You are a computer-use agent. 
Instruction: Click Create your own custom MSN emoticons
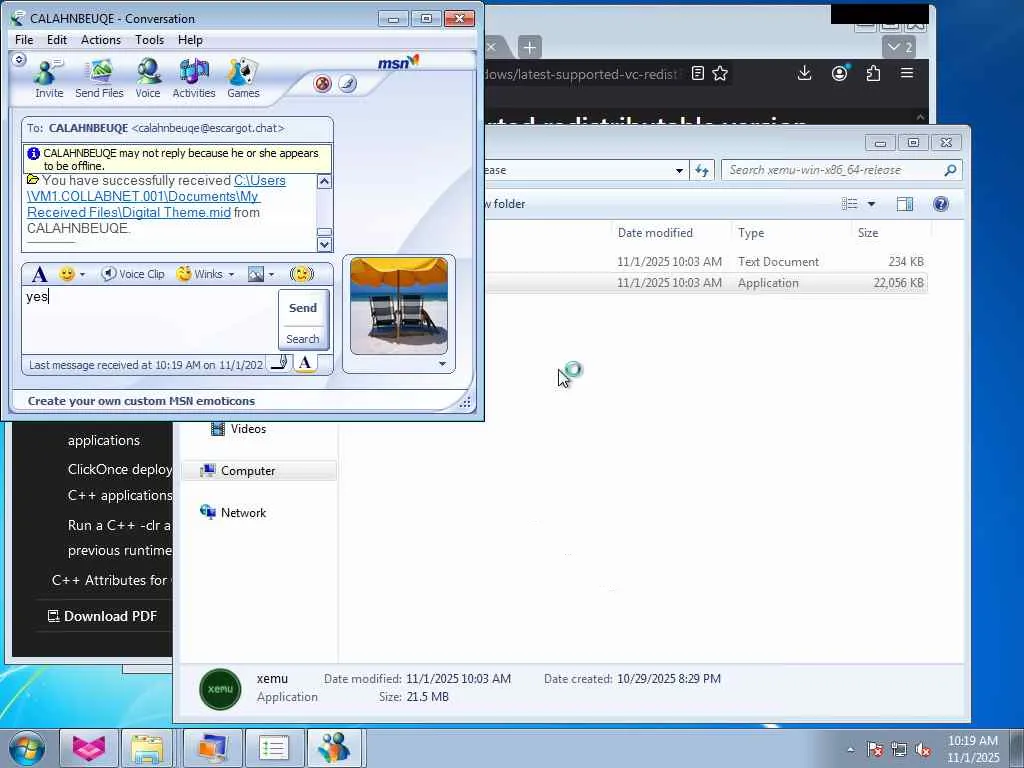point(141,401)
